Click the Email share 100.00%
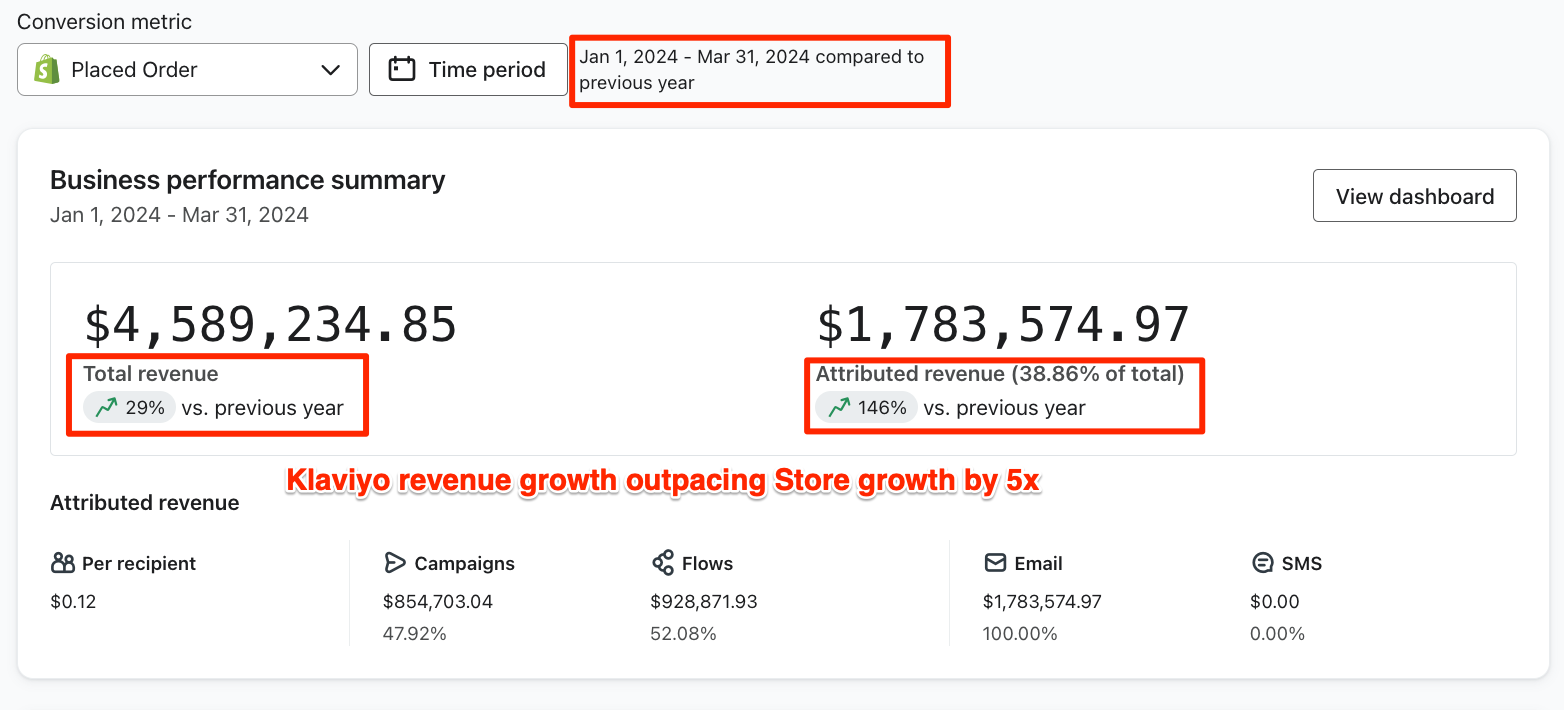 coord(1021,634)
